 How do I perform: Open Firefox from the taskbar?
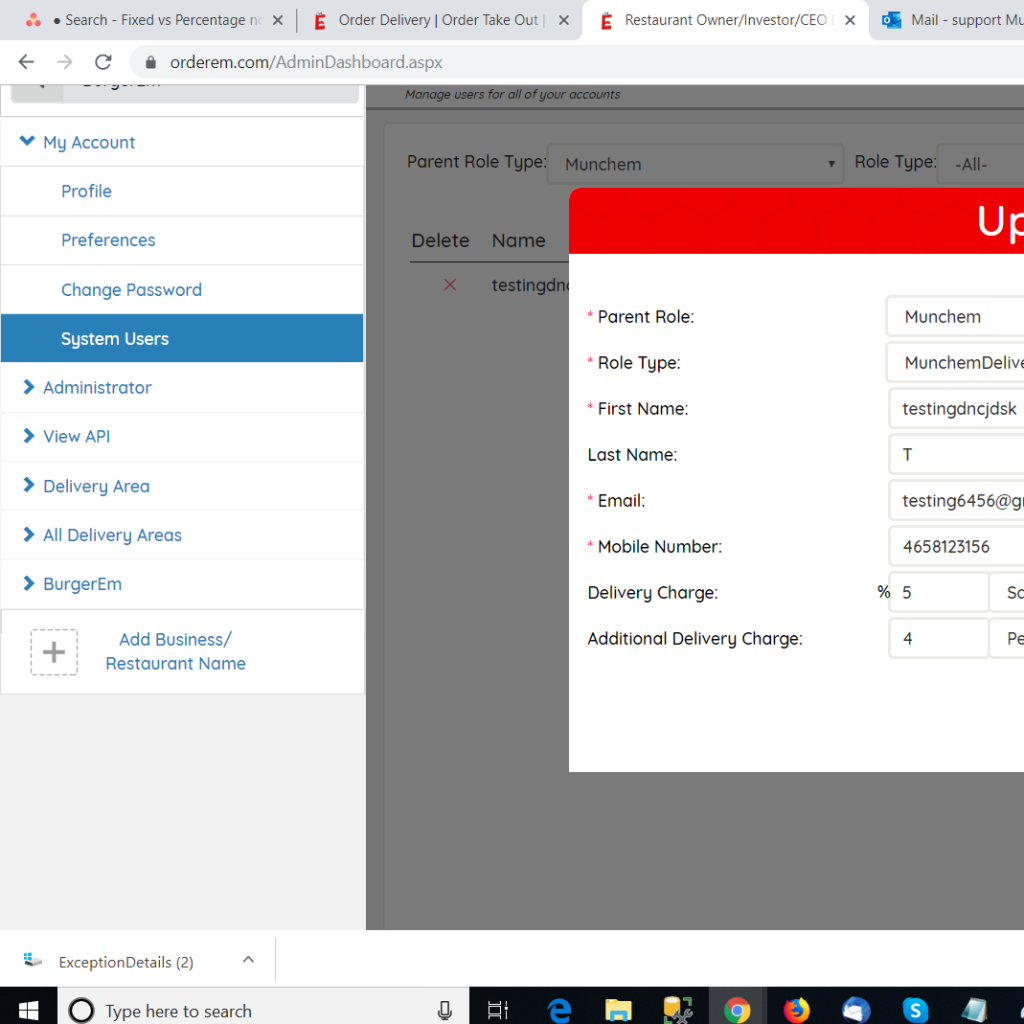(796, 1010)
